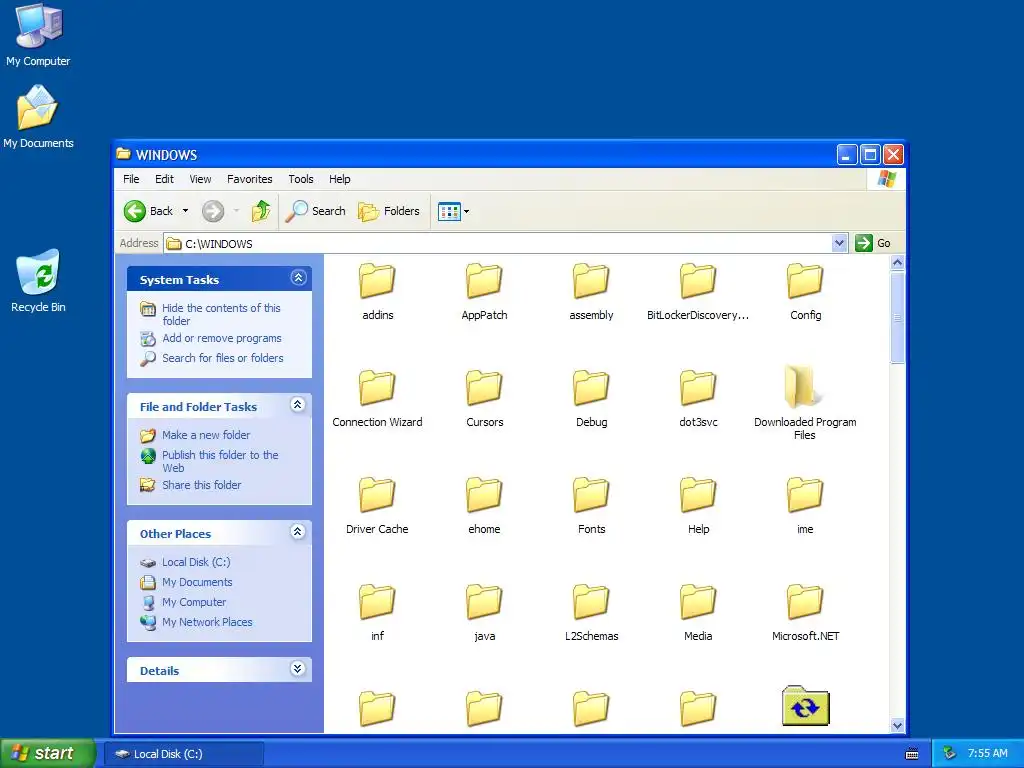Click the scrollbar down arrow
Image resolution: width=1024 pixels, height=768 pixels.
tap(897, 725)
